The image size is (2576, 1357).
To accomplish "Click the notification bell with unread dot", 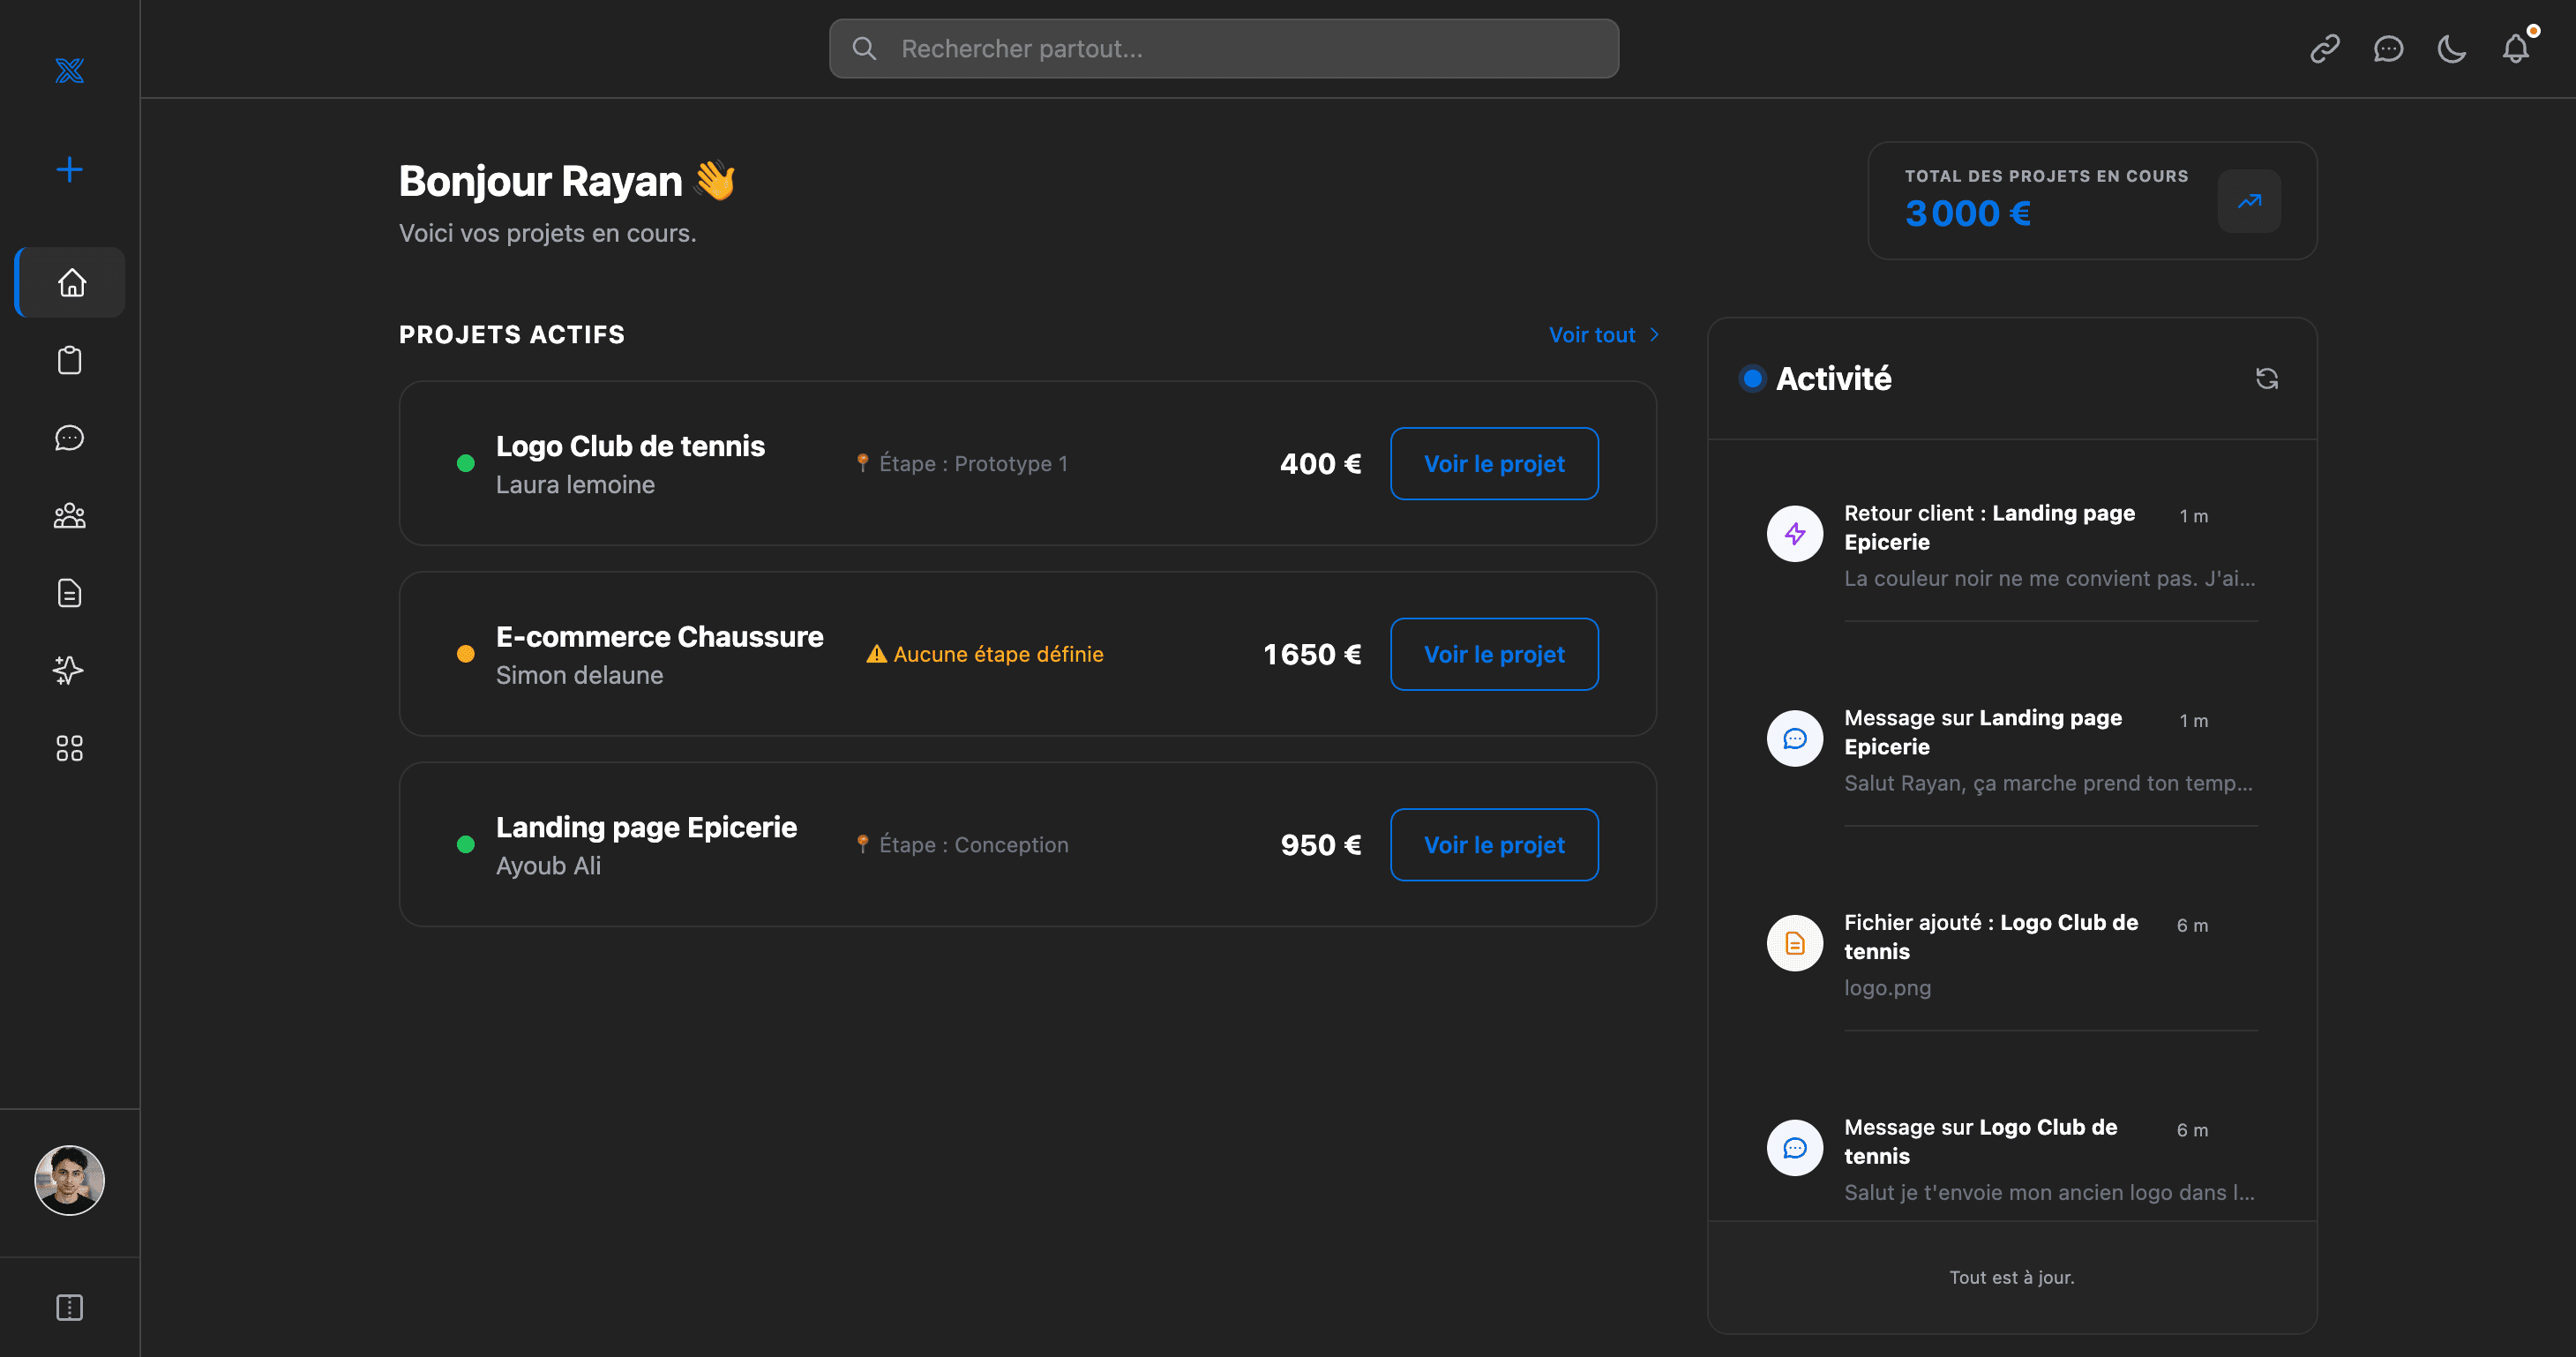I will (2516, 48).
